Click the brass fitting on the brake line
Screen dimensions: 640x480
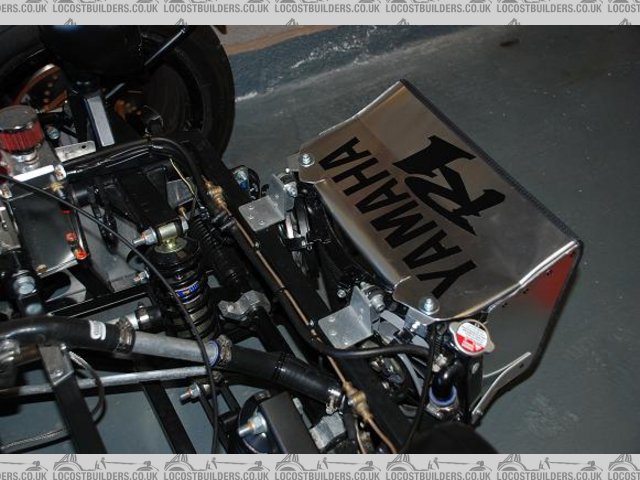(x=215, y=195)
